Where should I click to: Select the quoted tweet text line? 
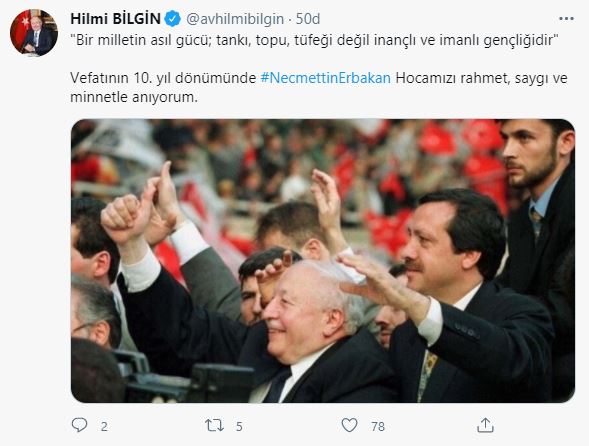pos(315,40)
